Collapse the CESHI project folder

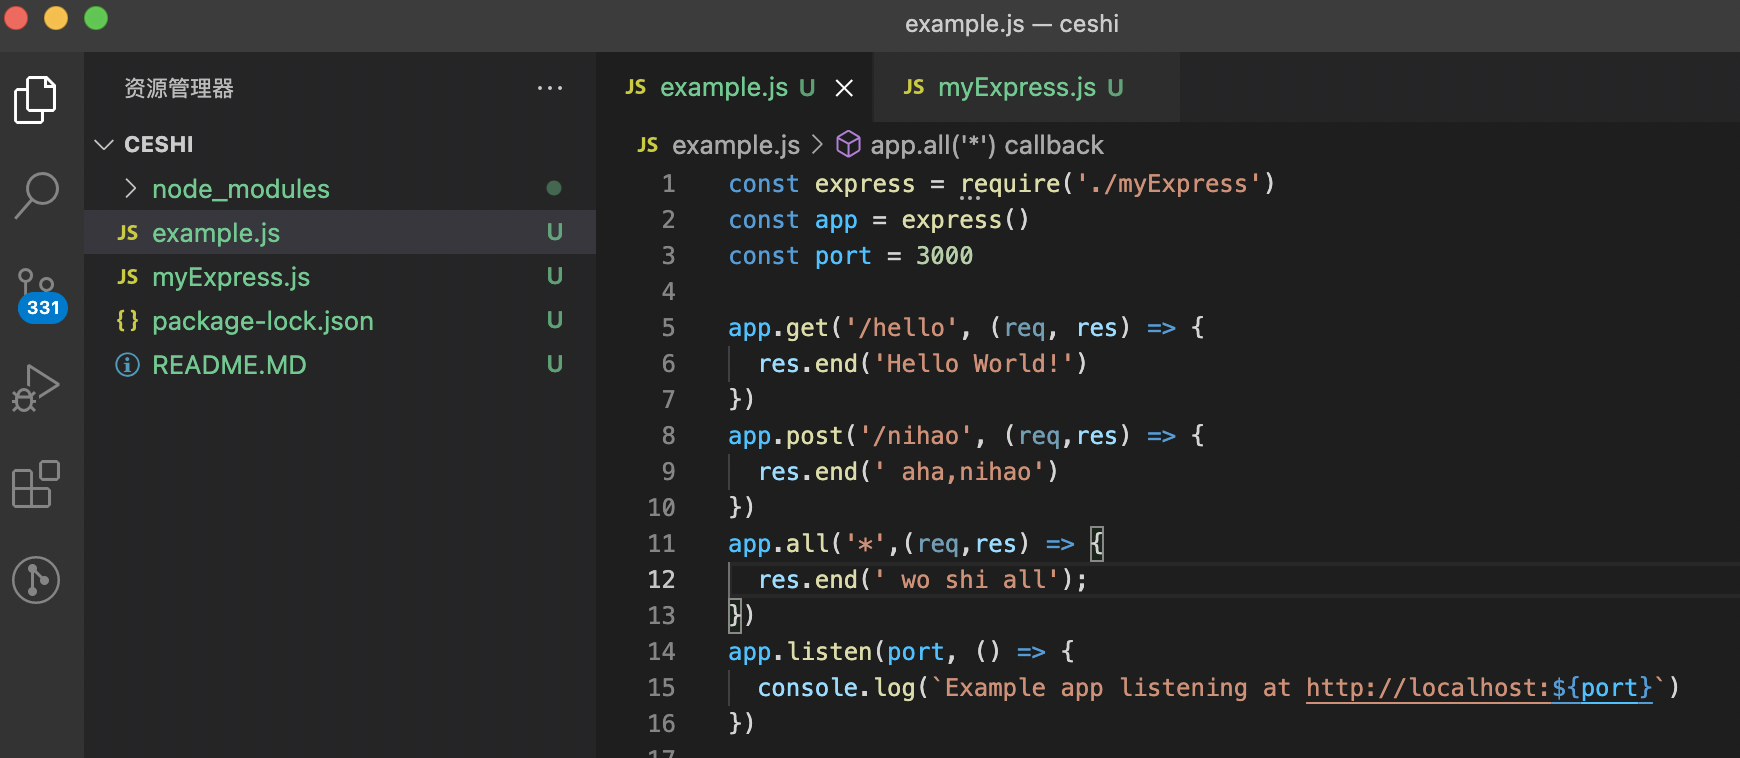[x=340, y=144]
